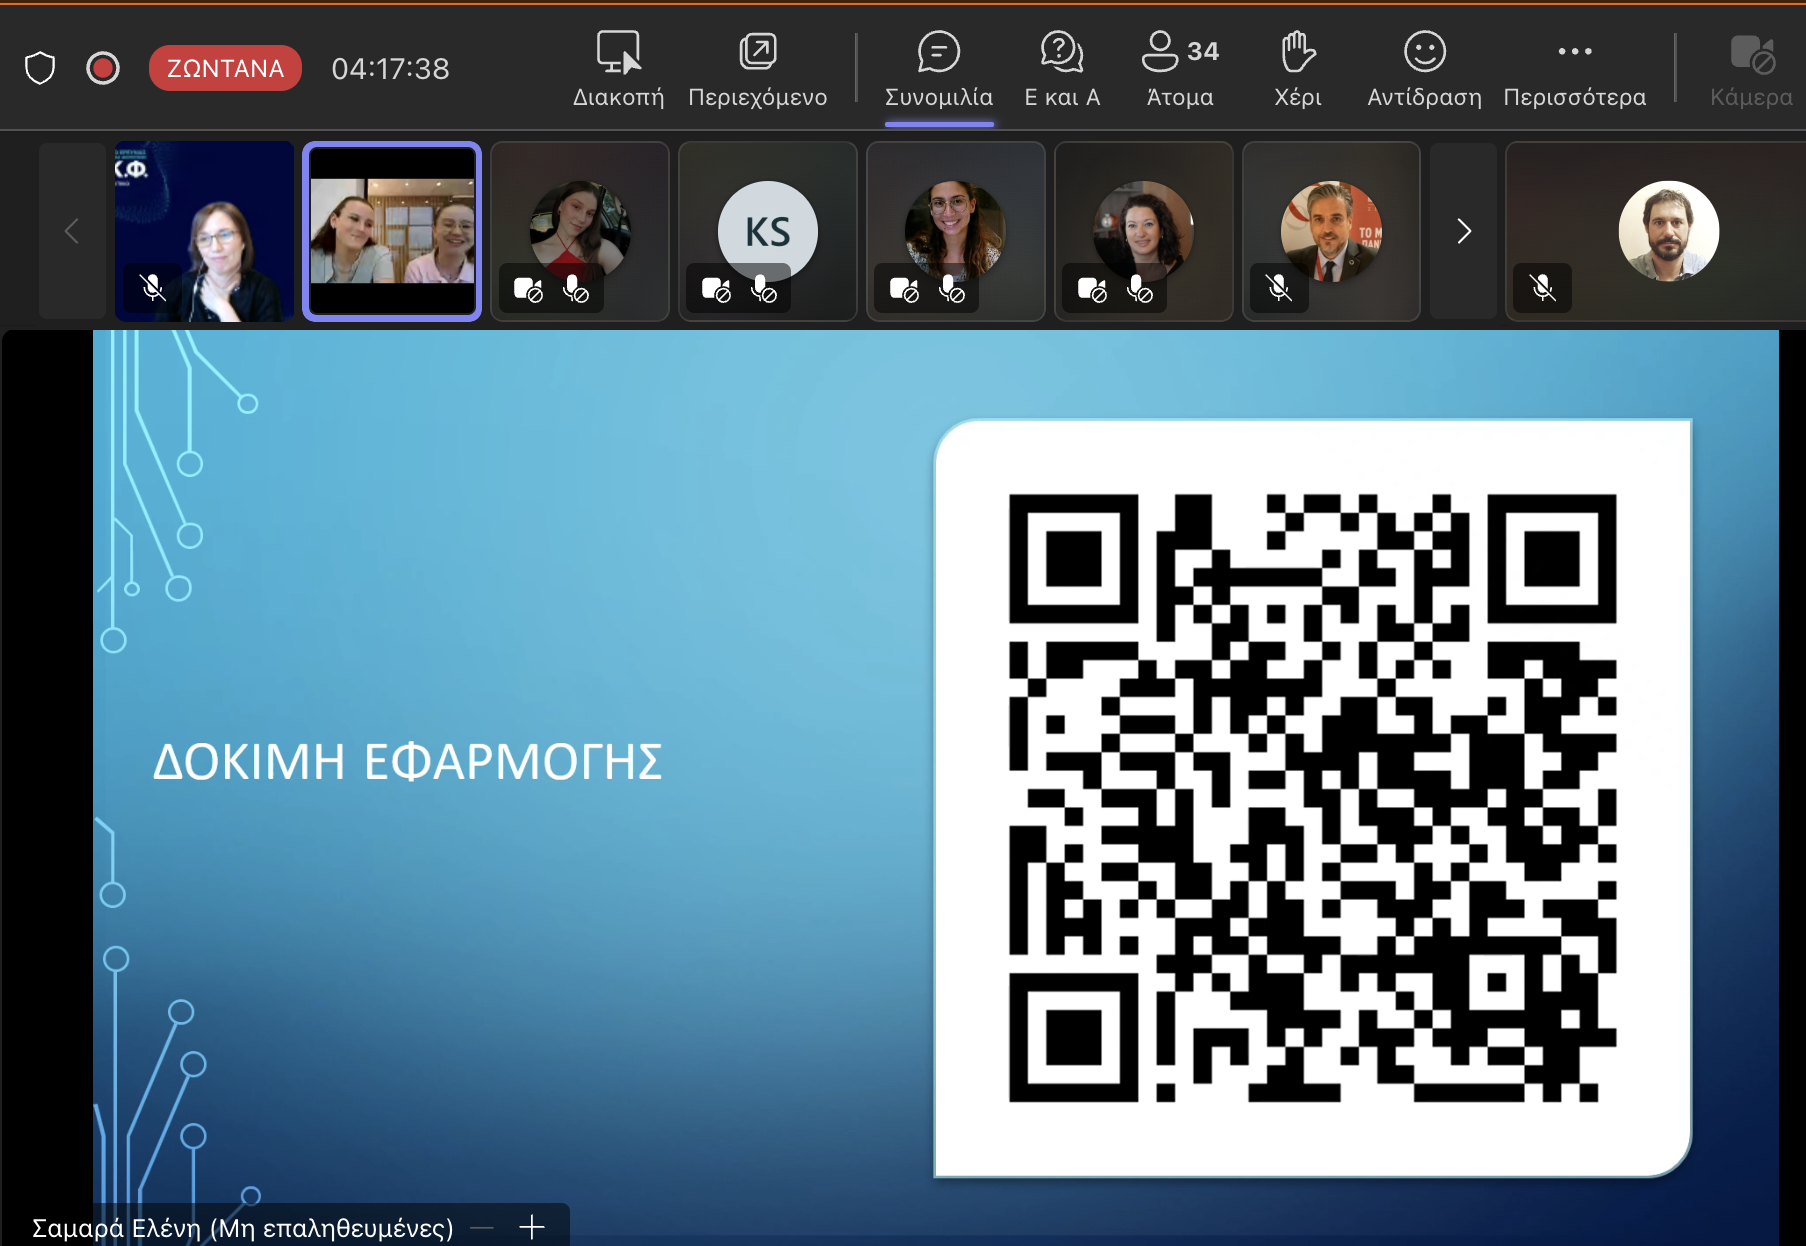Zoom out shared content with minus button
1806x1246 pixels.
pyautogui.click(x=482, y=1227)
